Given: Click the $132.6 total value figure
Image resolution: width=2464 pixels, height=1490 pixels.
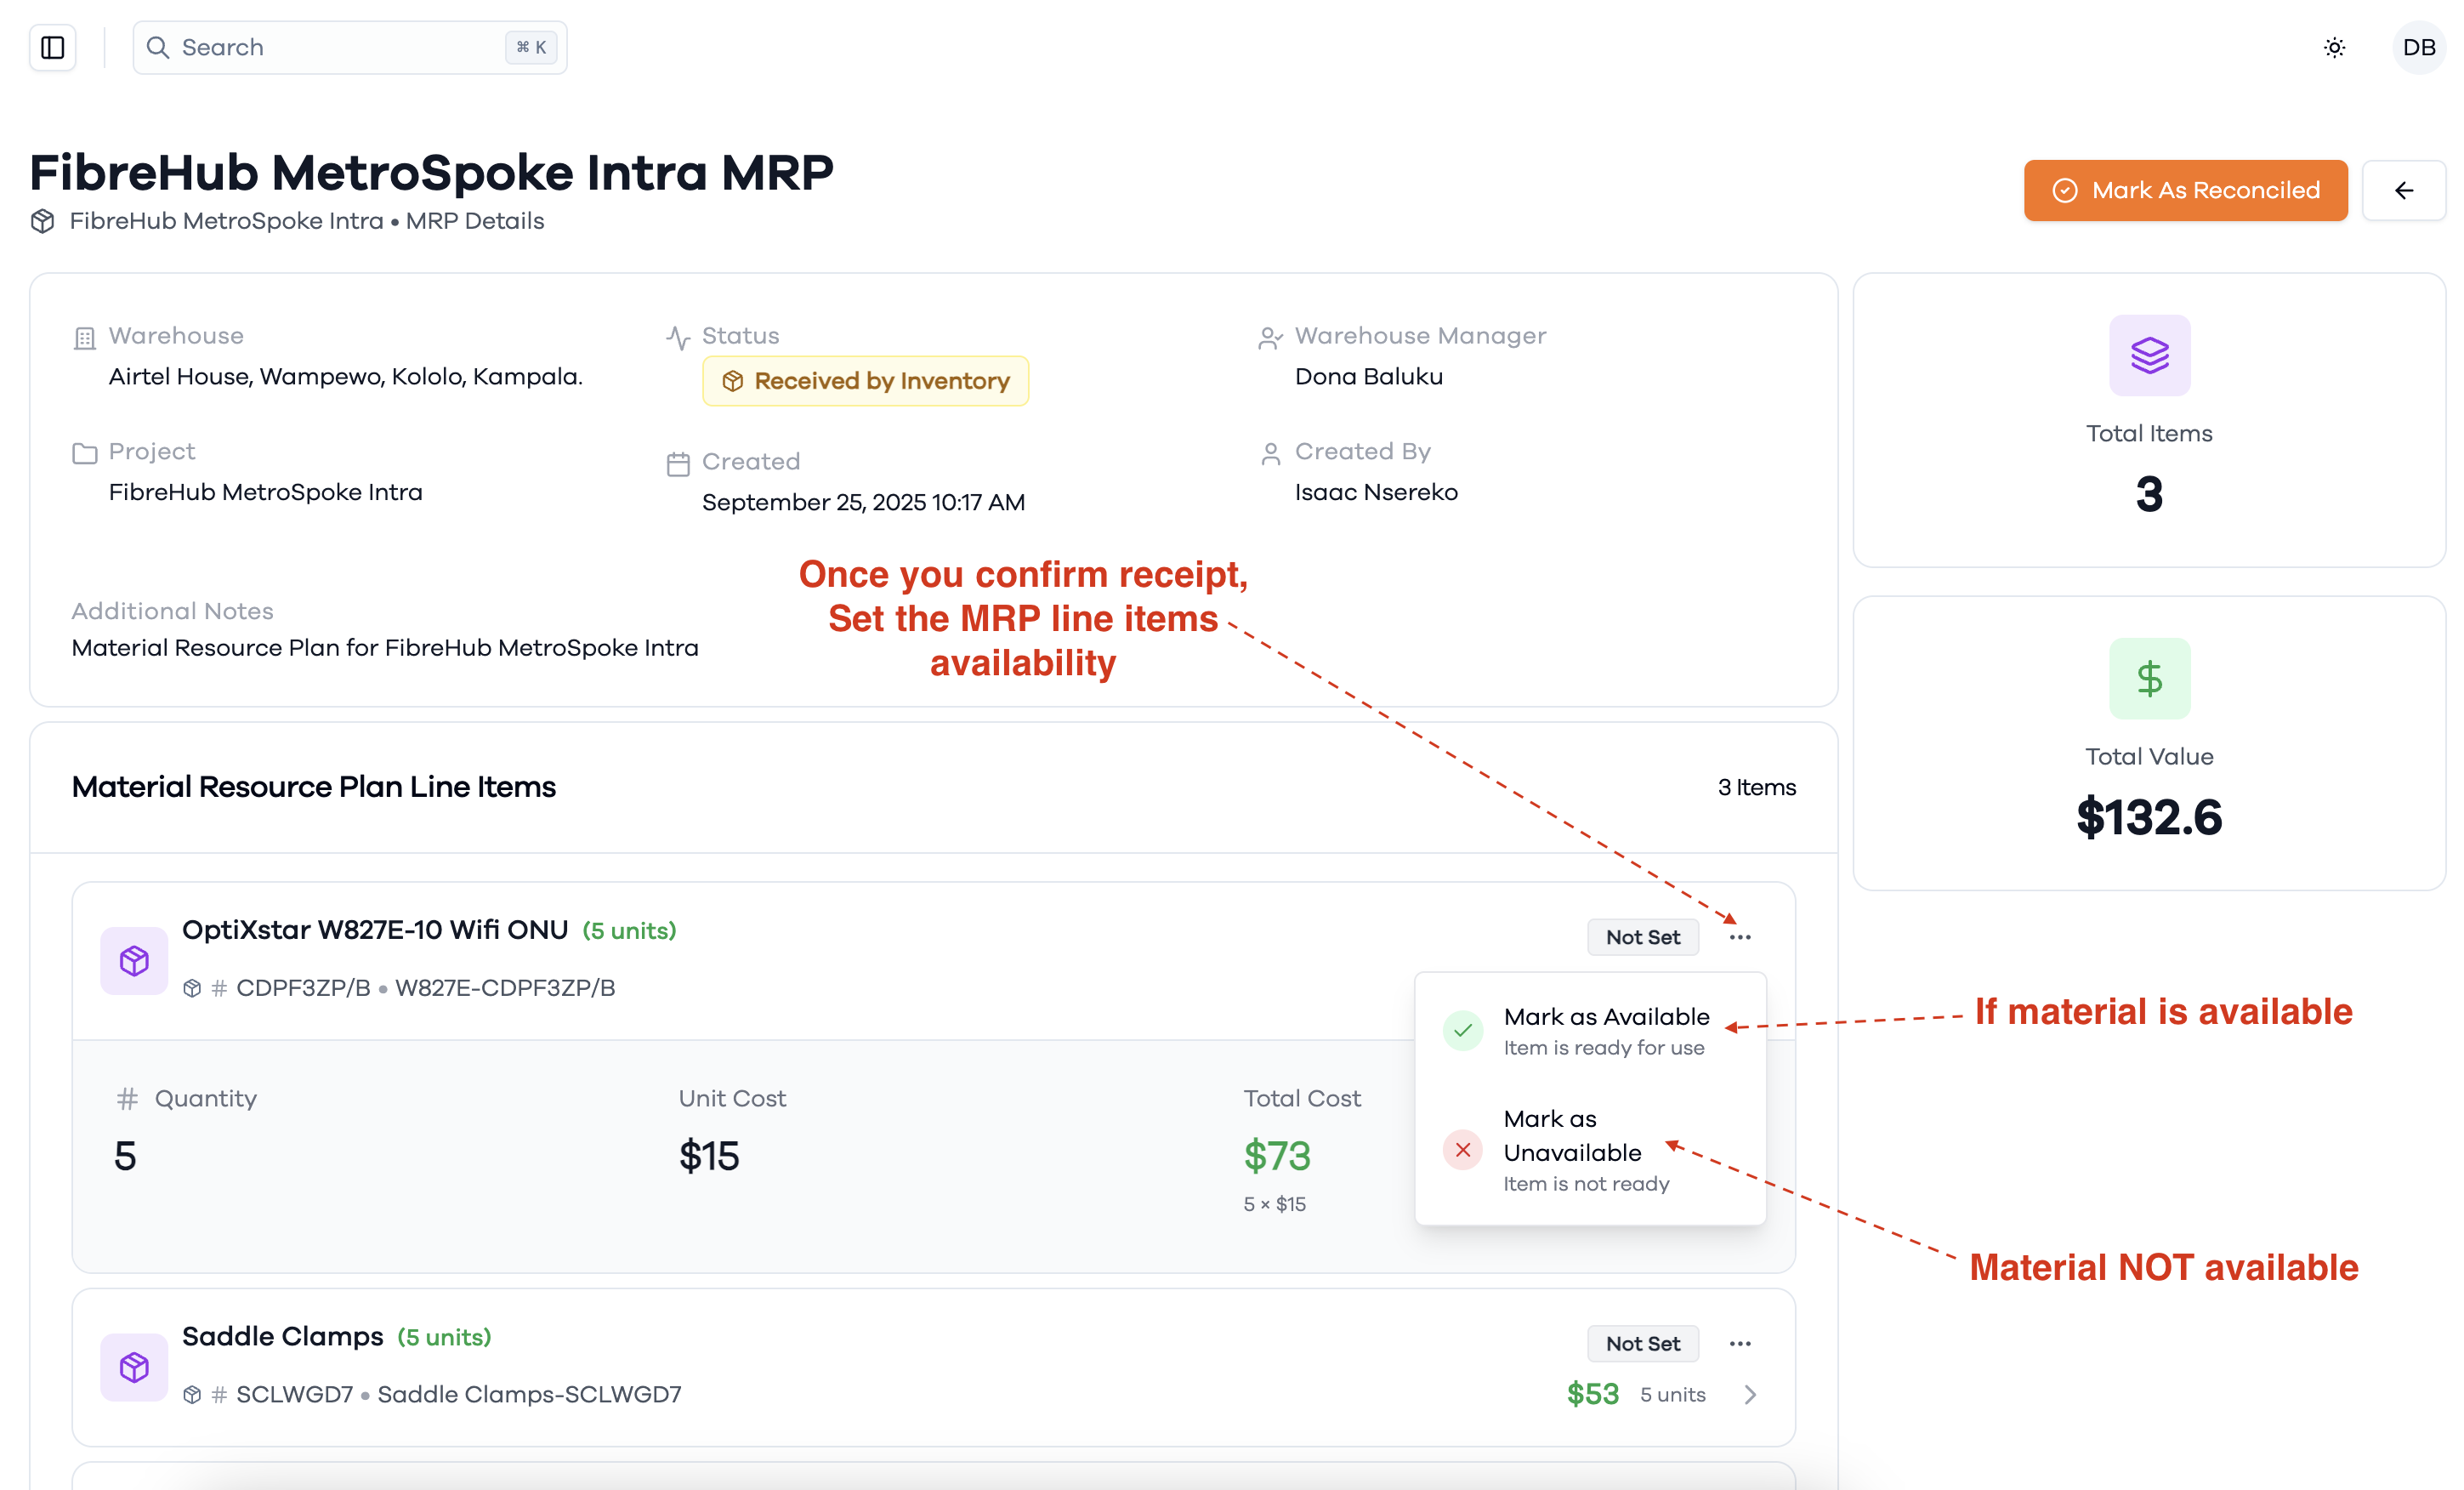Looking at the screenshot, I should [x=2149, y=817].
